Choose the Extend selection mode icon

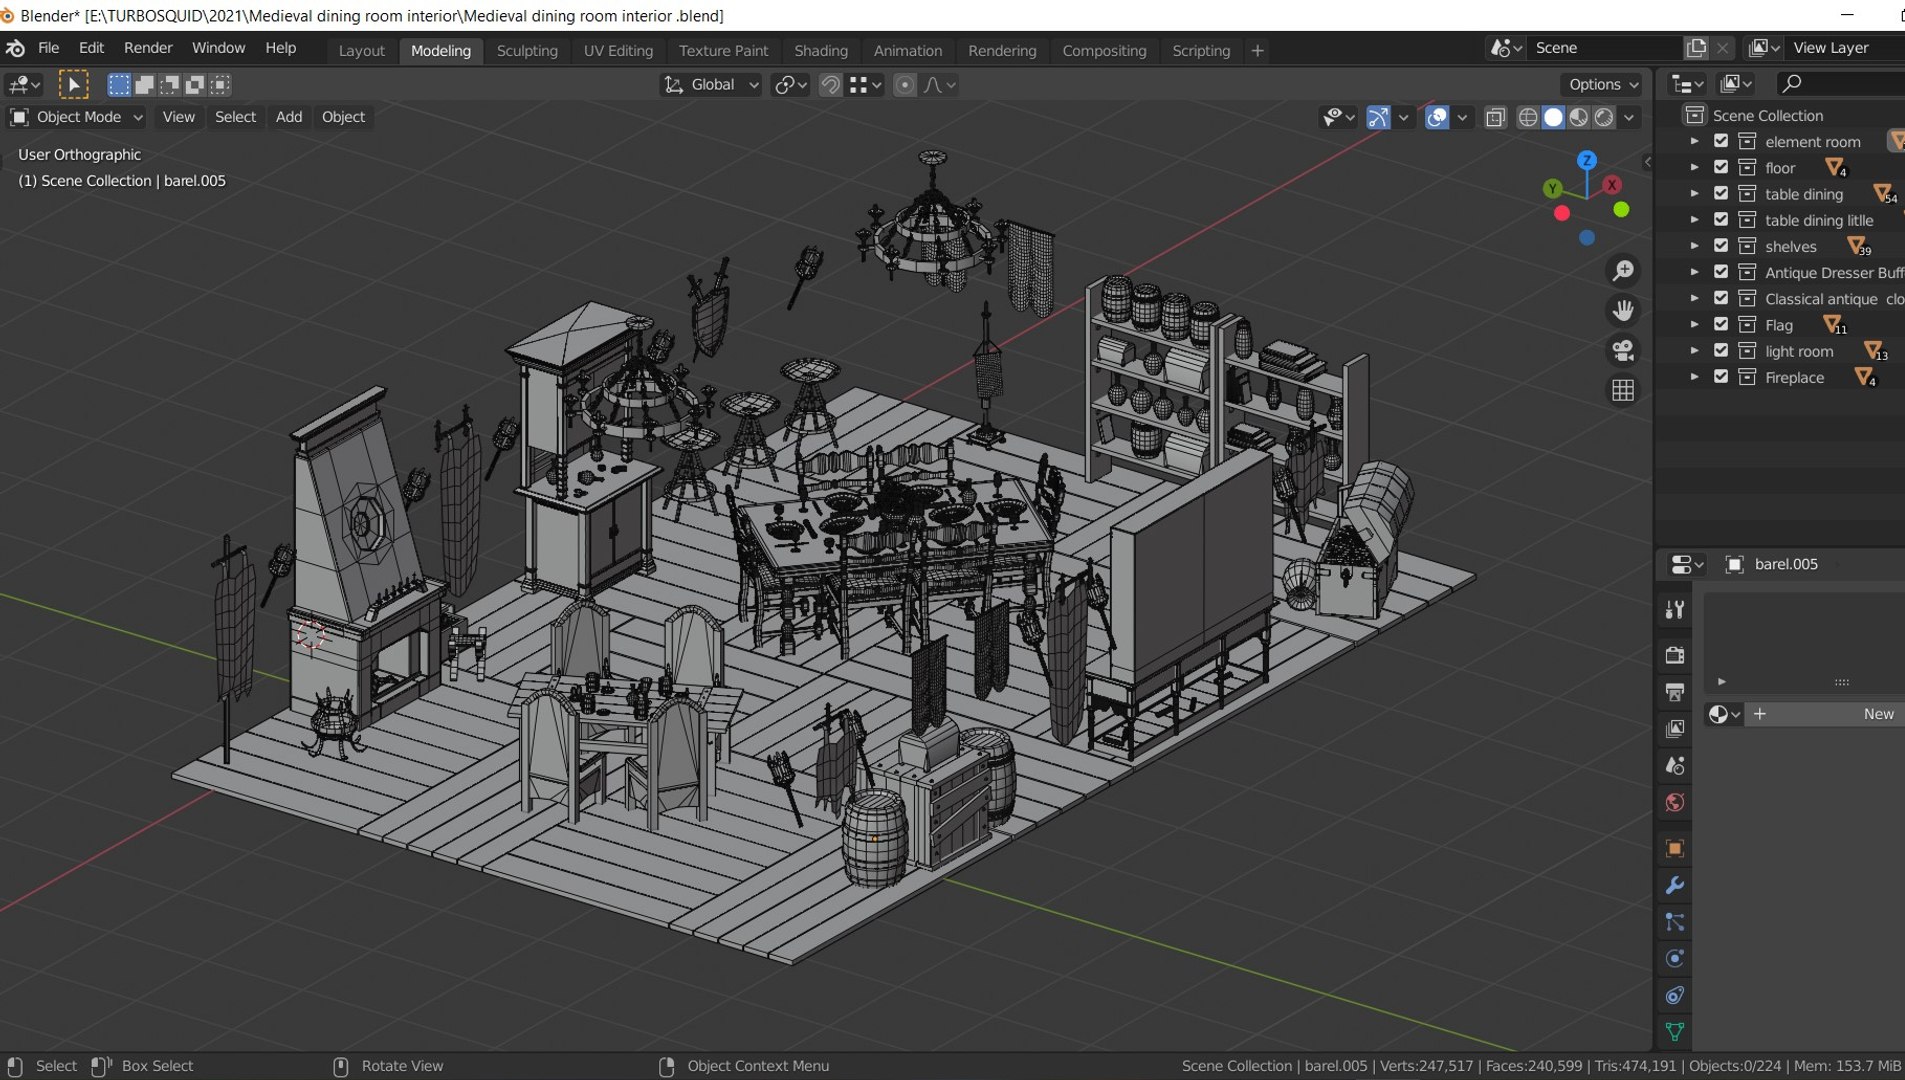click(144, 85)
